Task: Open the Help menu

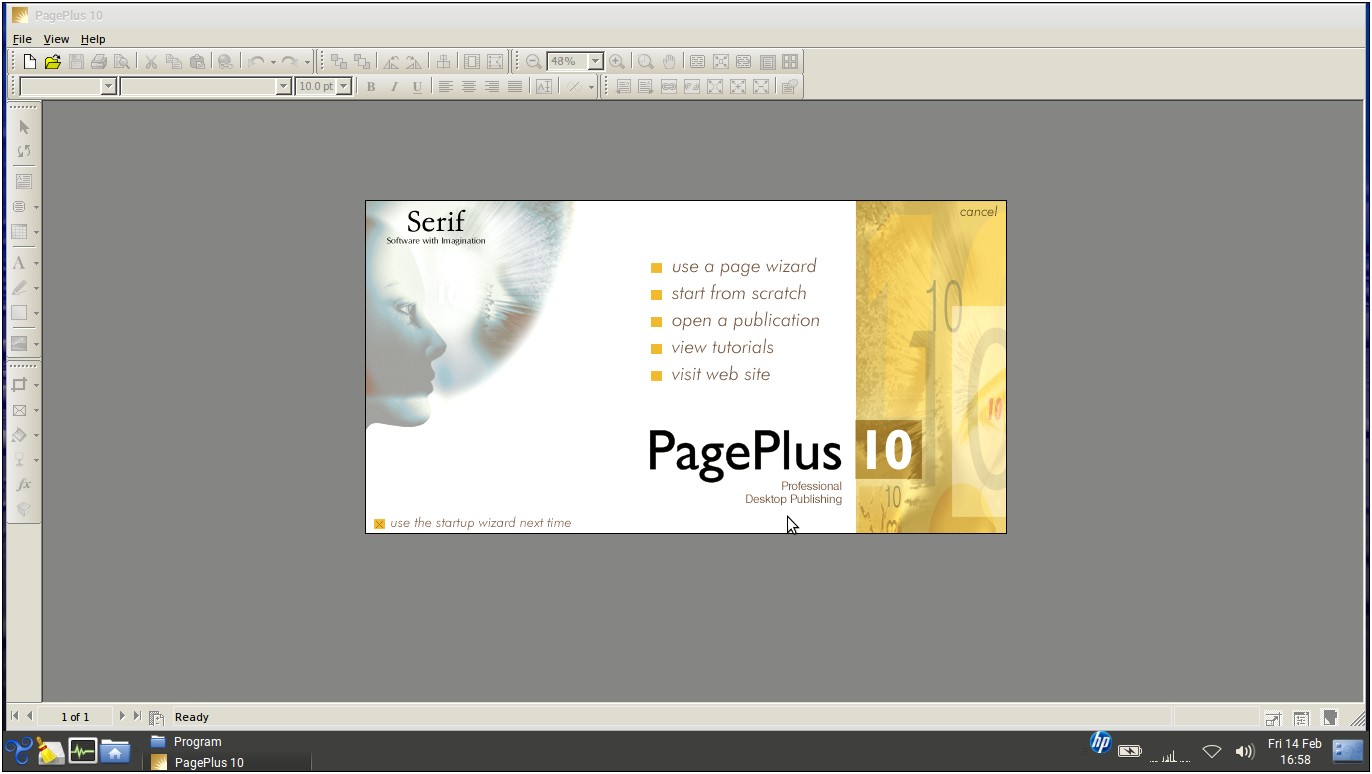Action: (x=93, y=39)
